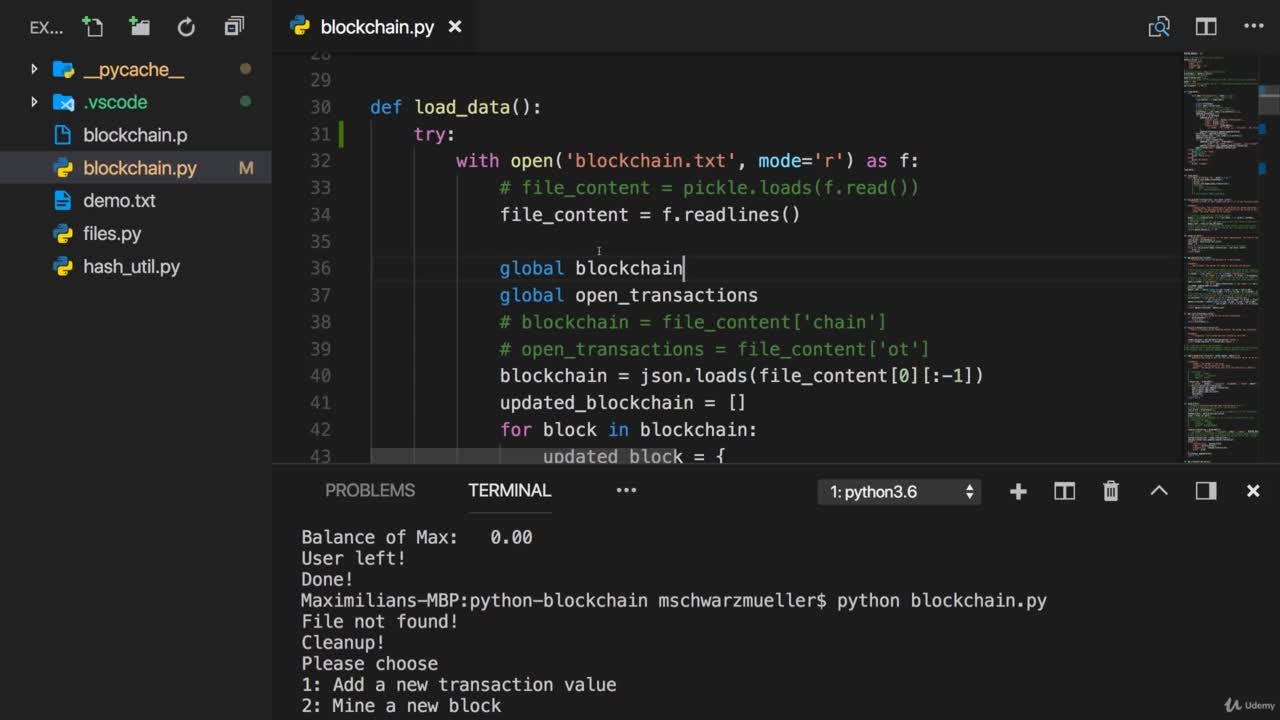
Task: Add a new terminal instance
Action: point(1018,491)
